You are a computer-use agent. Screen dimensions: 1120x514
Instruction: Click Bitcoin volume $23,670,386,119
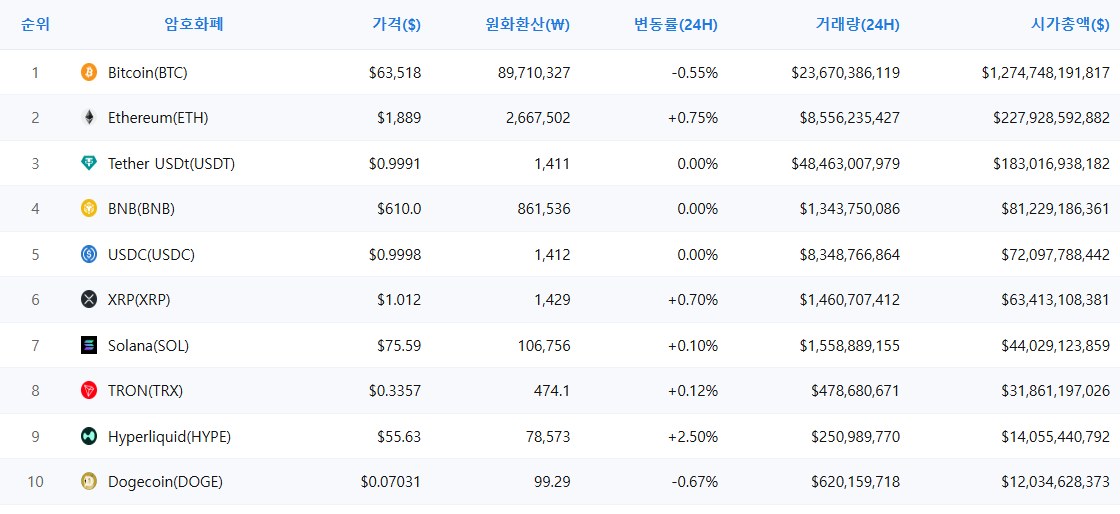[846, 73]
